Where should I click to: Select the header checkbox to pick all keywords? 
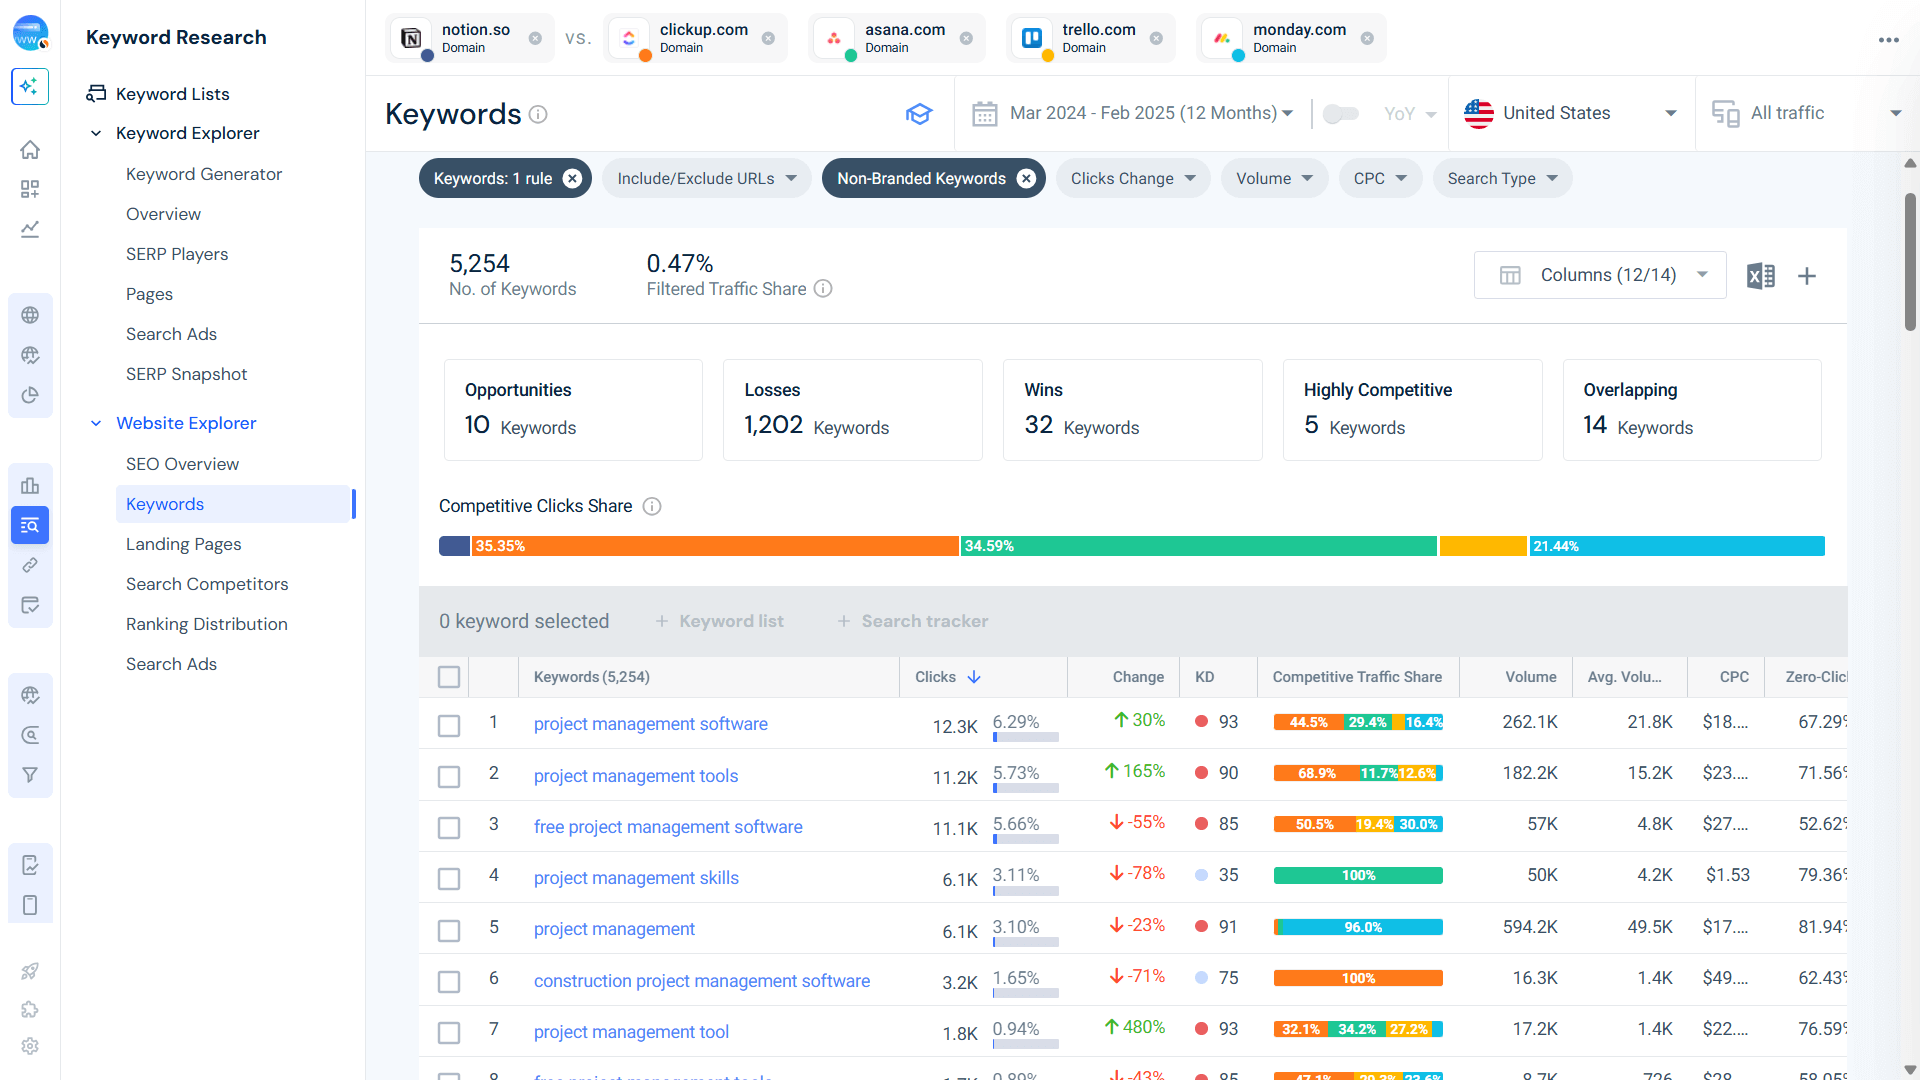[x=448, y=677]
